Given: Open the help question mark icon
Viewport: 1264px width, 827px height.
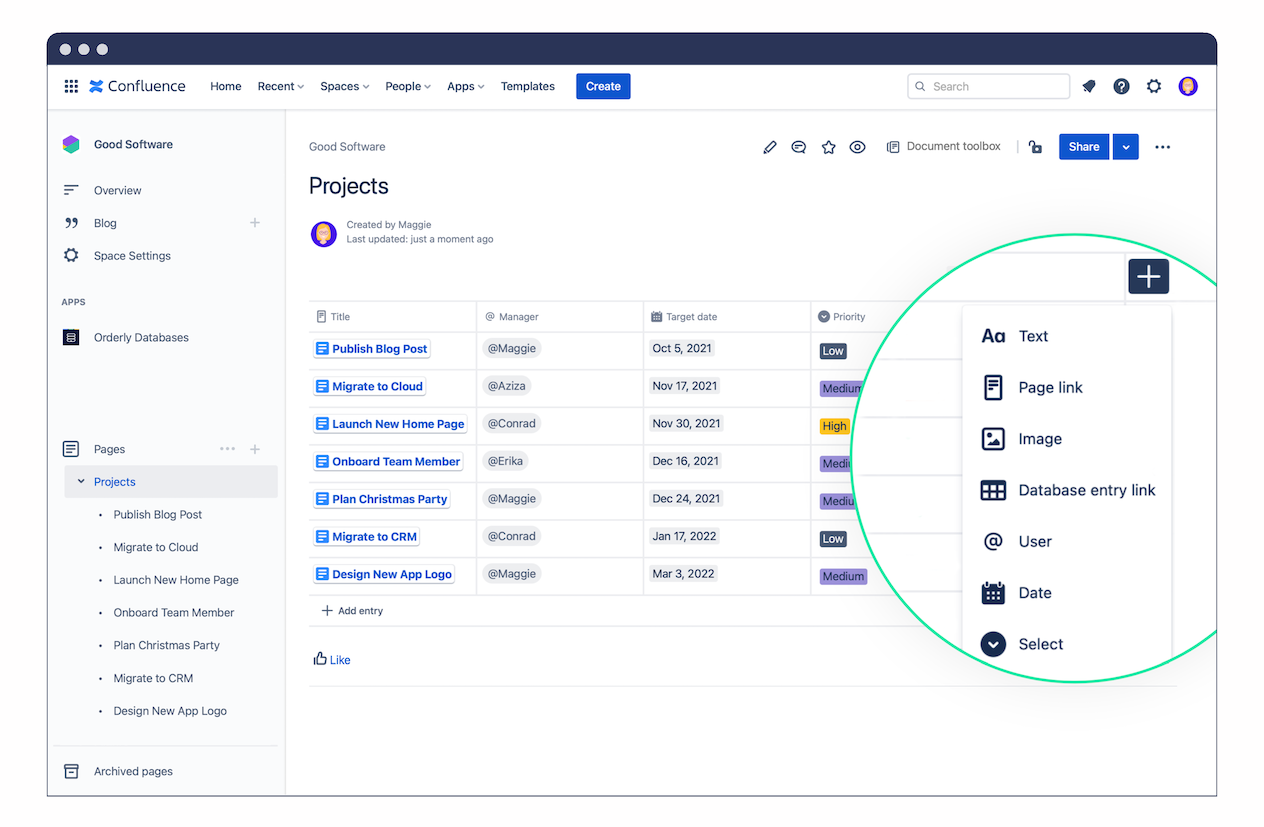Looking at the screenshot, I should click(1122, 86).
